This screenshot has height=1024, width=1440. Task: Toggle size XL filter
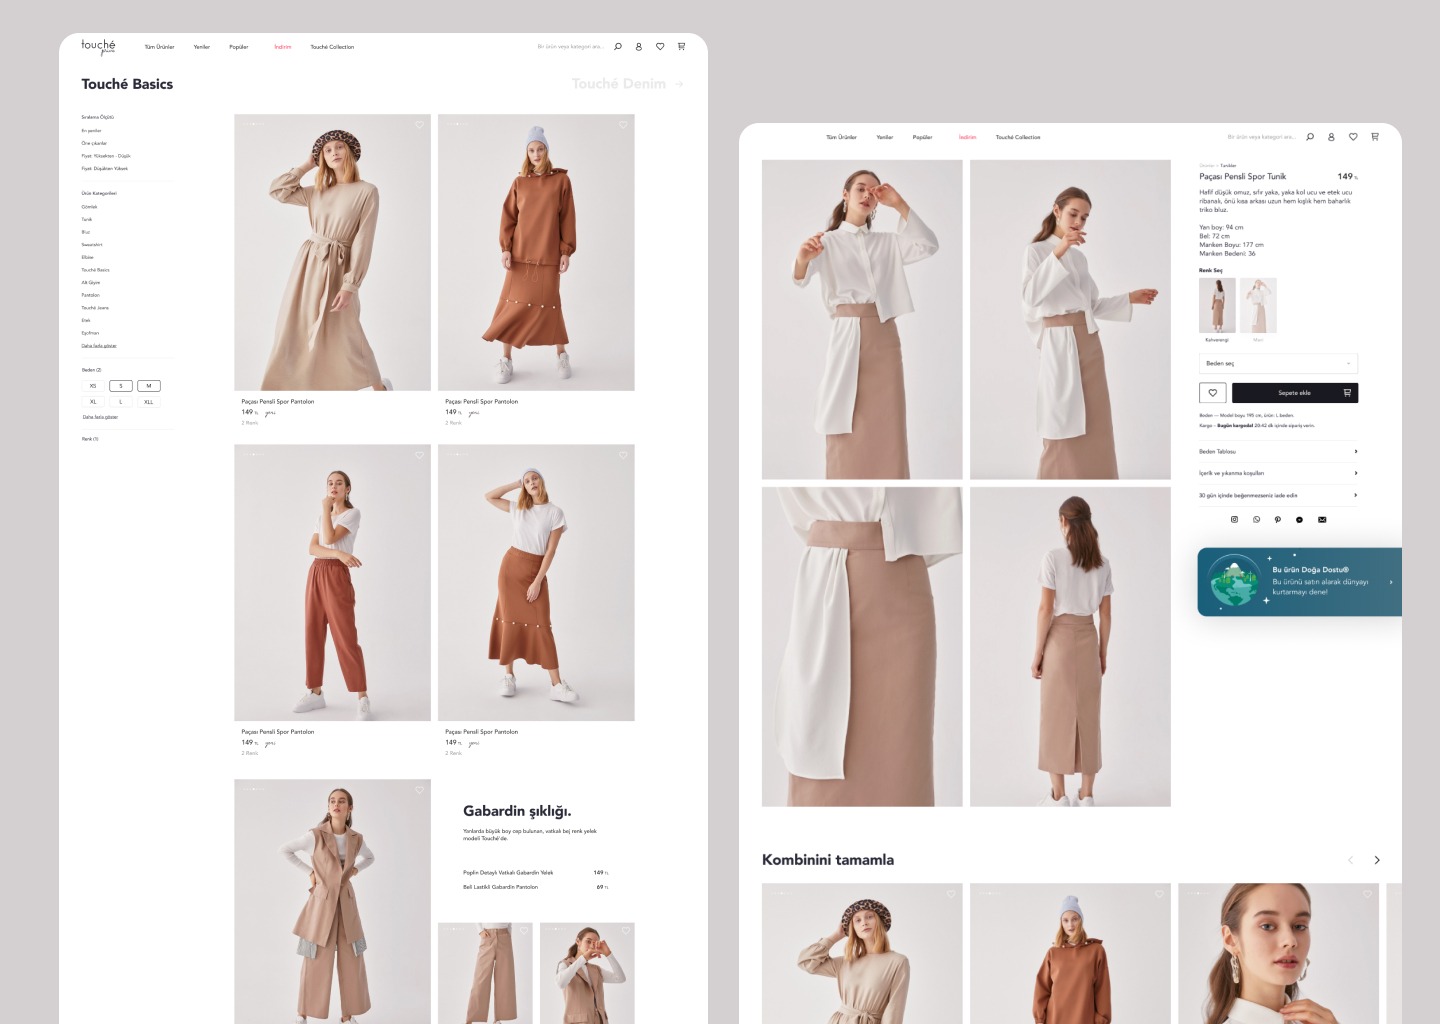(93, 402)
